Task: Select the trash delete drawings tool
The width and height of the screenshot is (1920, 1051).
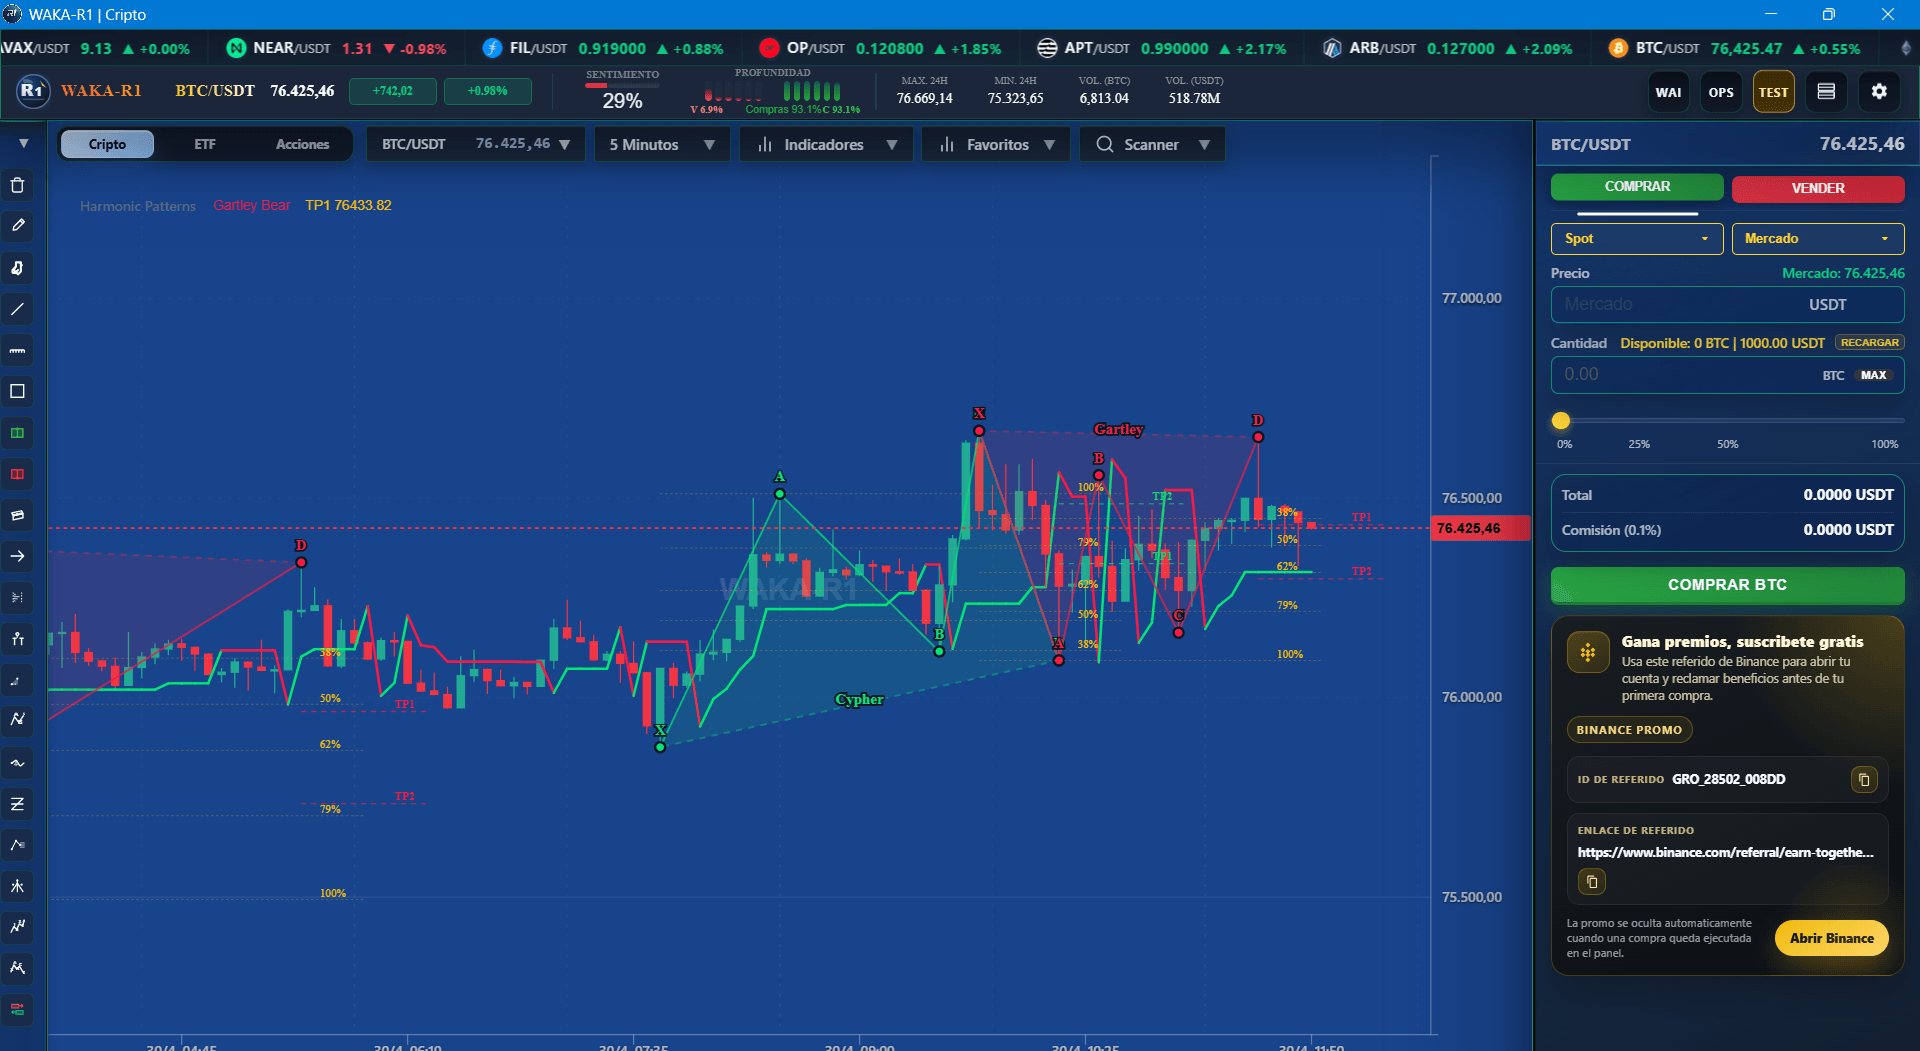Action: tap(17, 185)
